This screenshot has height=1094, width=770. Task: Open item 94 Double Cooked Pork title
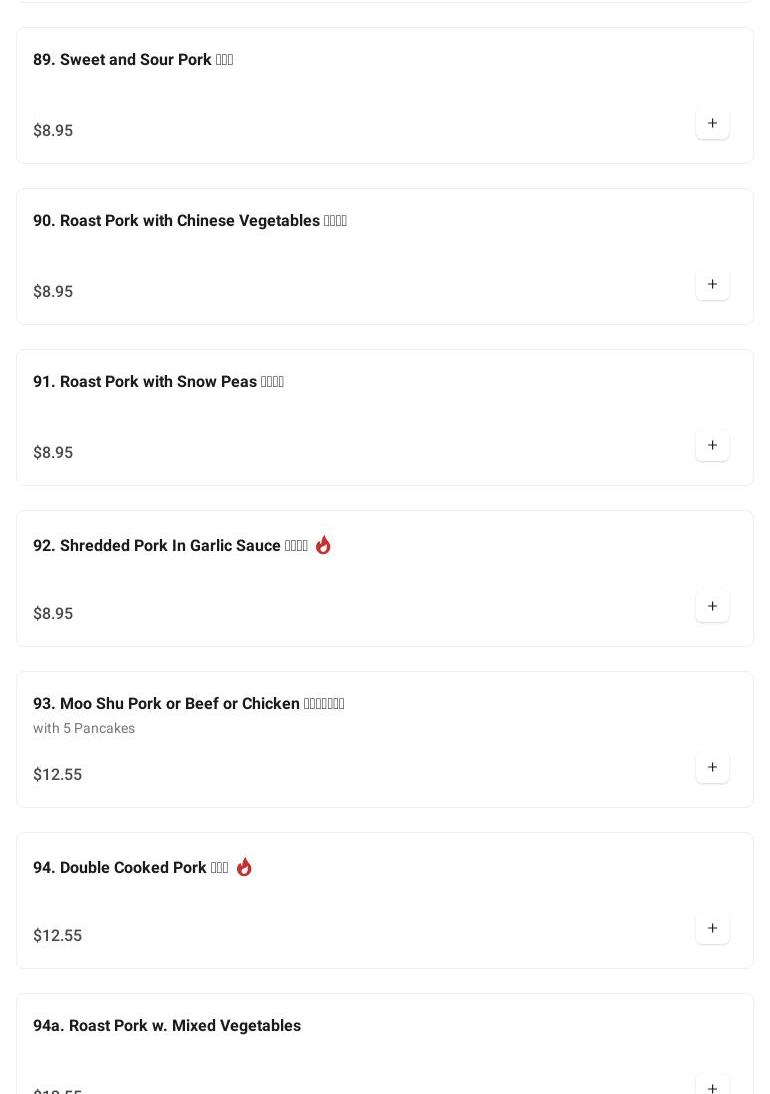pyautogui.click(x=130, y=868)
